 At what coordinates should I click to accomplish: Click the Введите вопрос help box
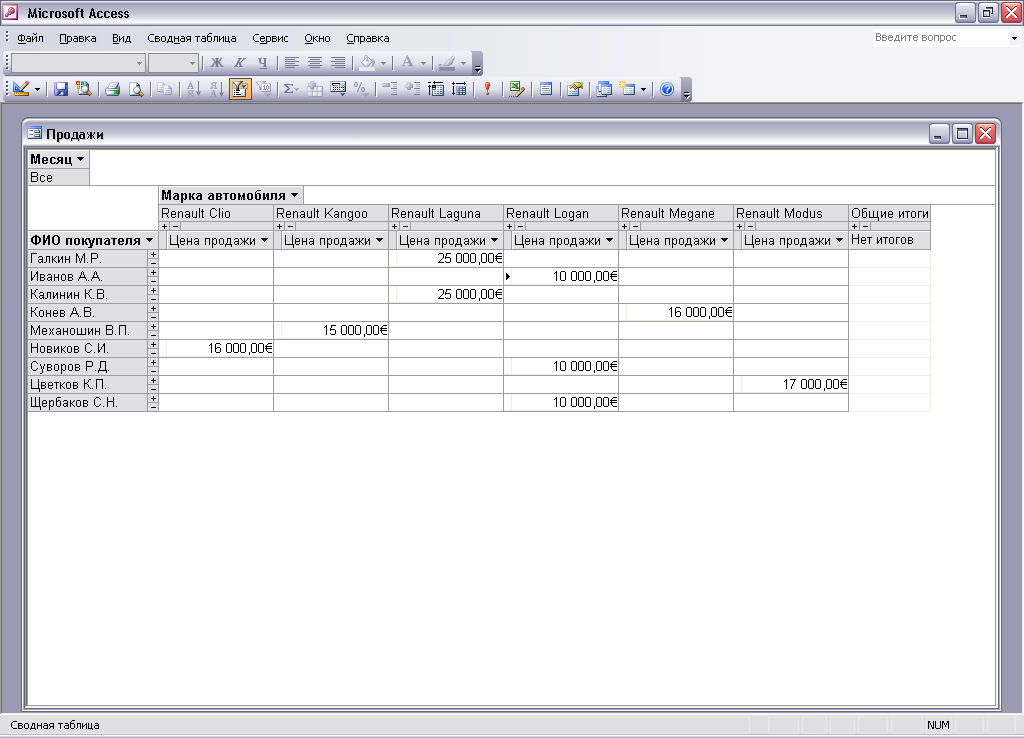click(940, 38)
